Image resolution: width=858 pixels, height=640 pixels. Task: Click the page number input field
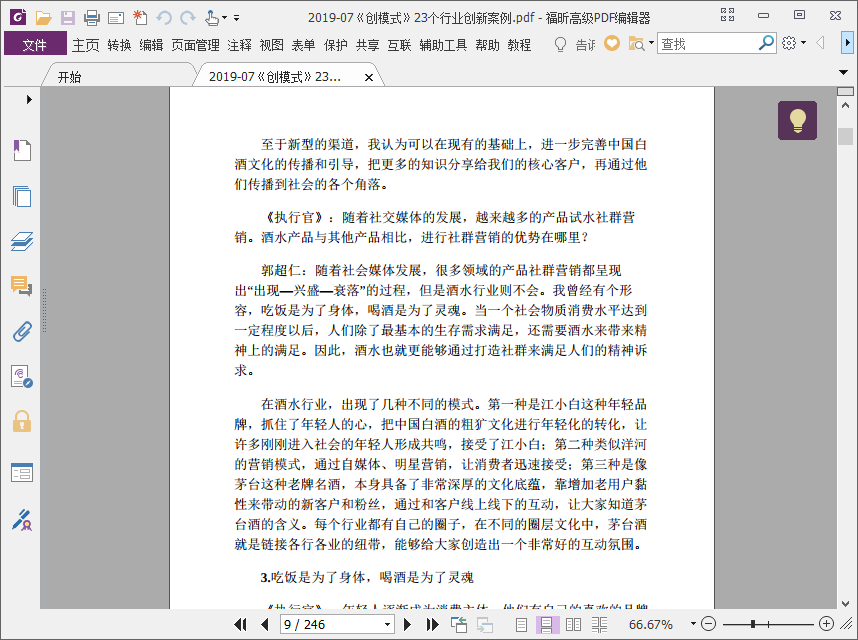pos(331,624)
